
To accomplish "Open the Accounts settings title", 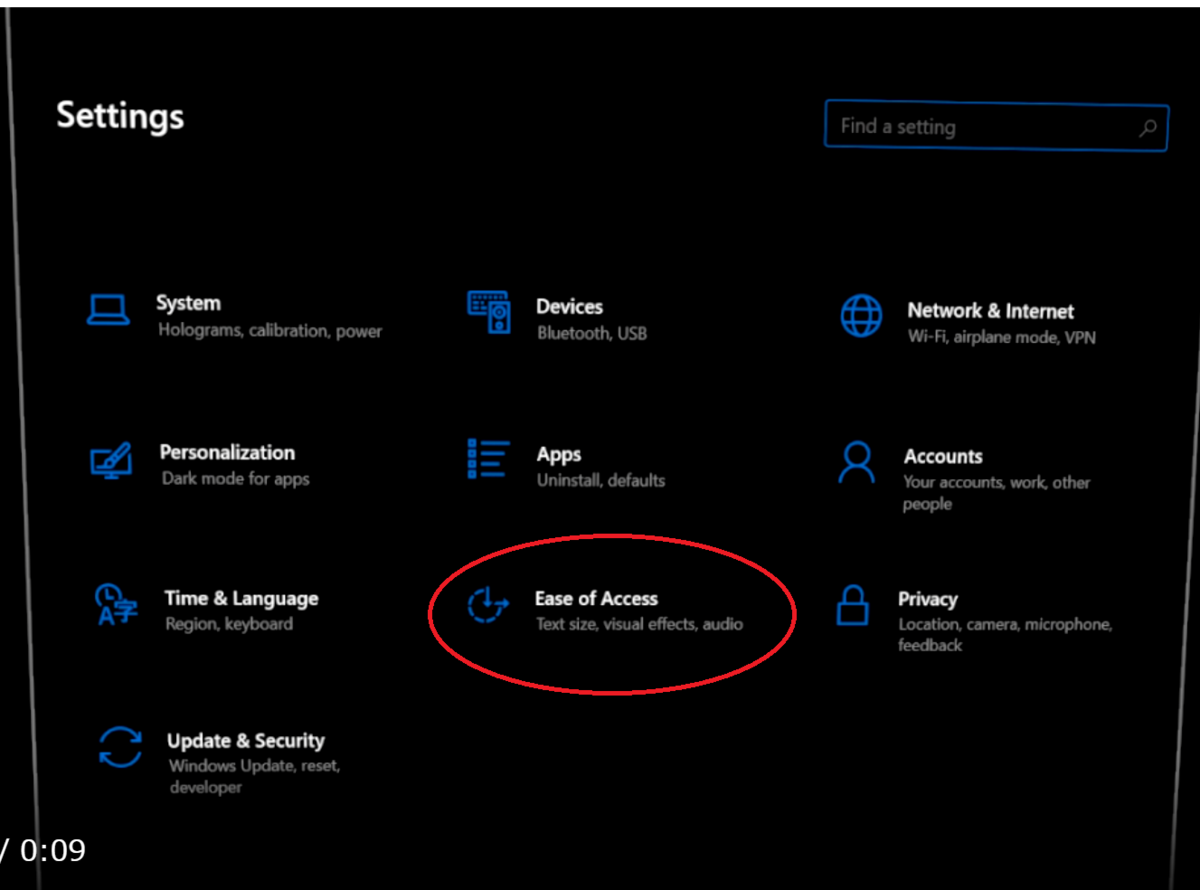I will point(943,457).
